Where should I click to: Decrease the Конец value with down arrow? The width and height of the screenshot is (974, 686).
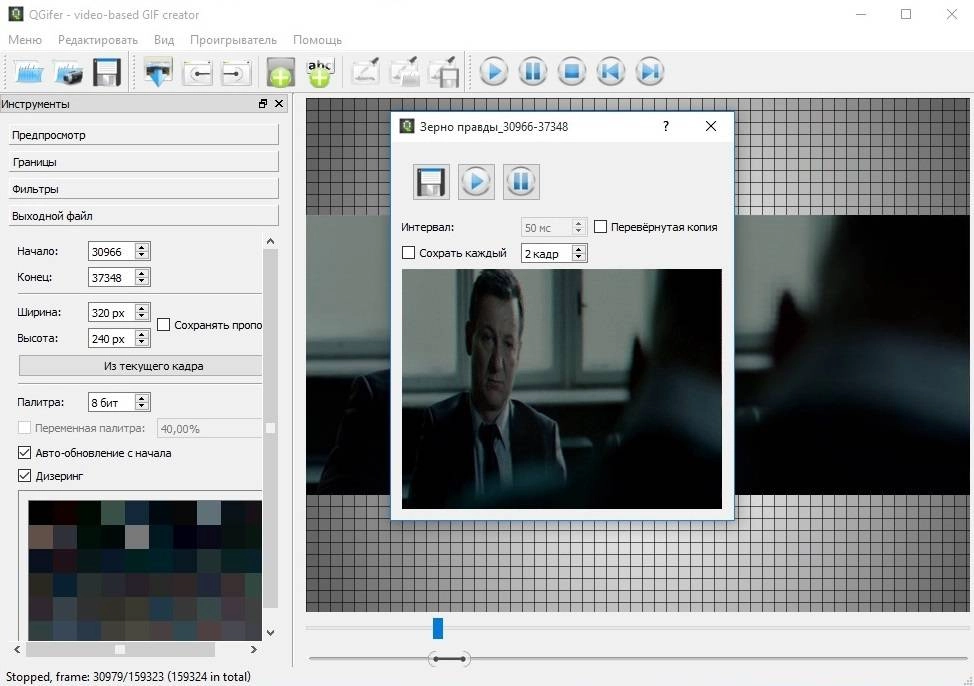[x=142, y=281]
